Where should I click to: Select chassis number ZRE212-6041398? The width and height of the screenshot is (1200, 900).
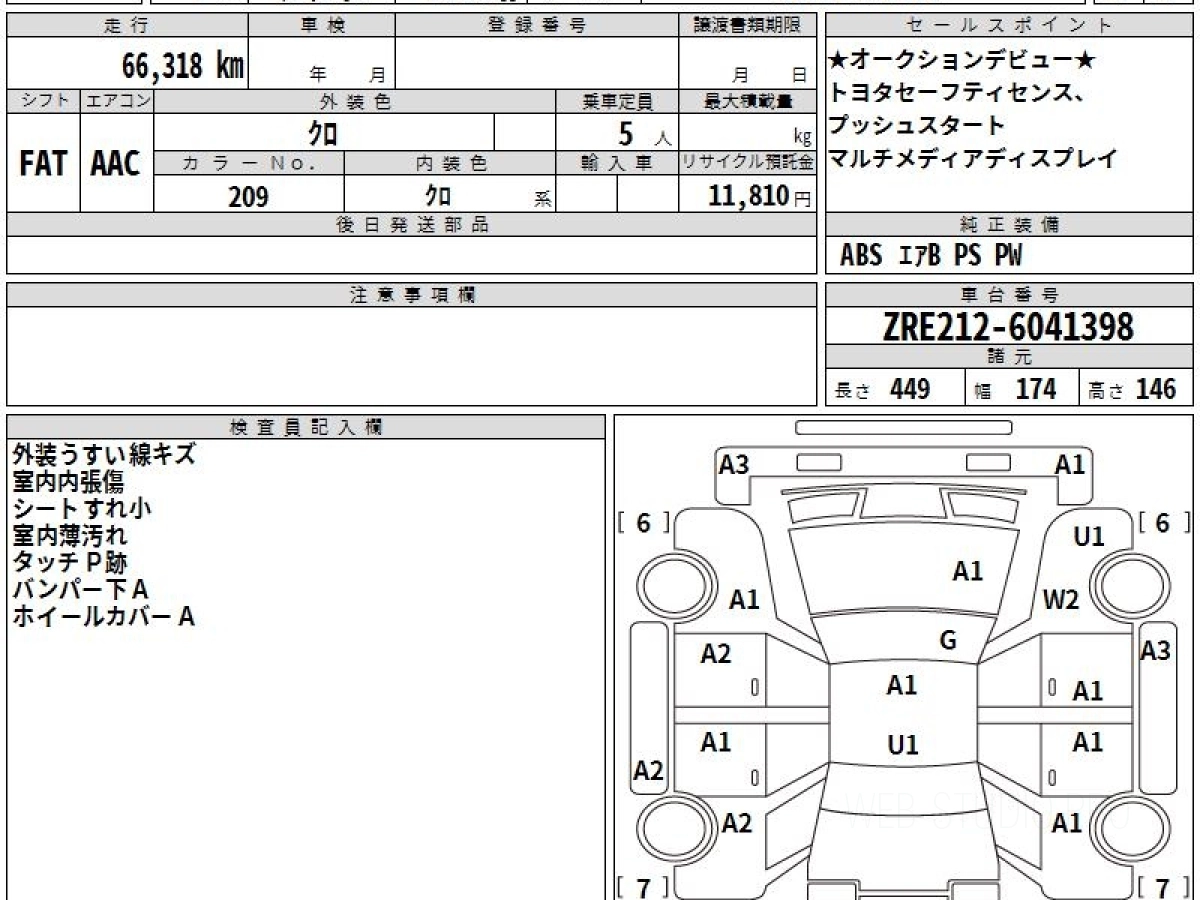(x=1008, y=327)
